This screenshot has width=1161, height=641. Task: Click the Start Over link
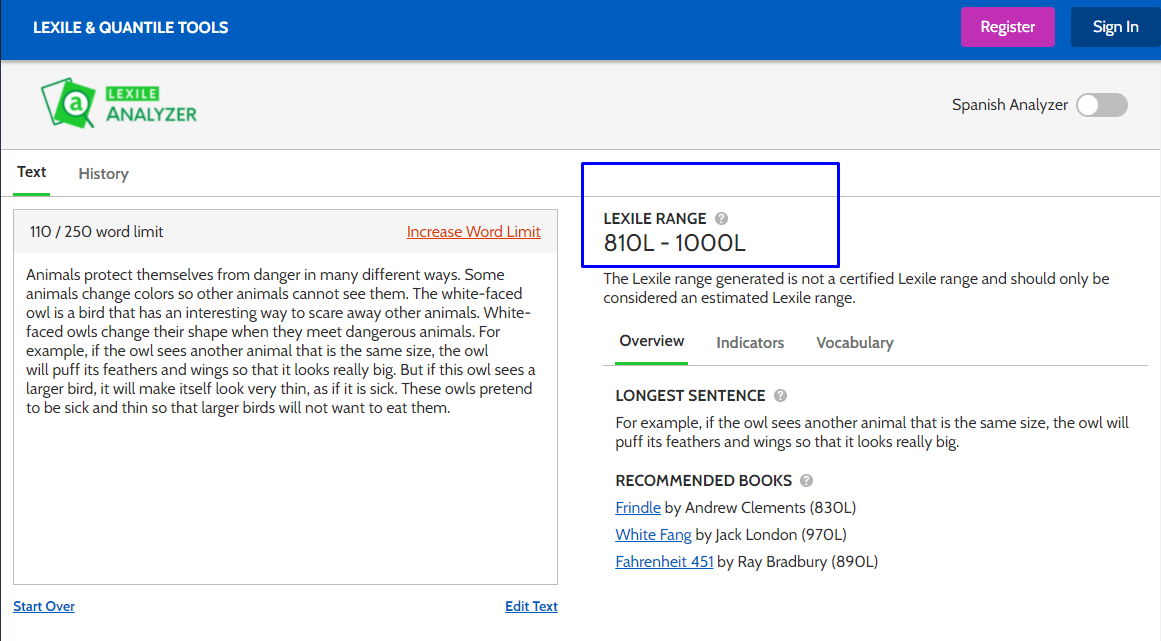click(44, 606)
